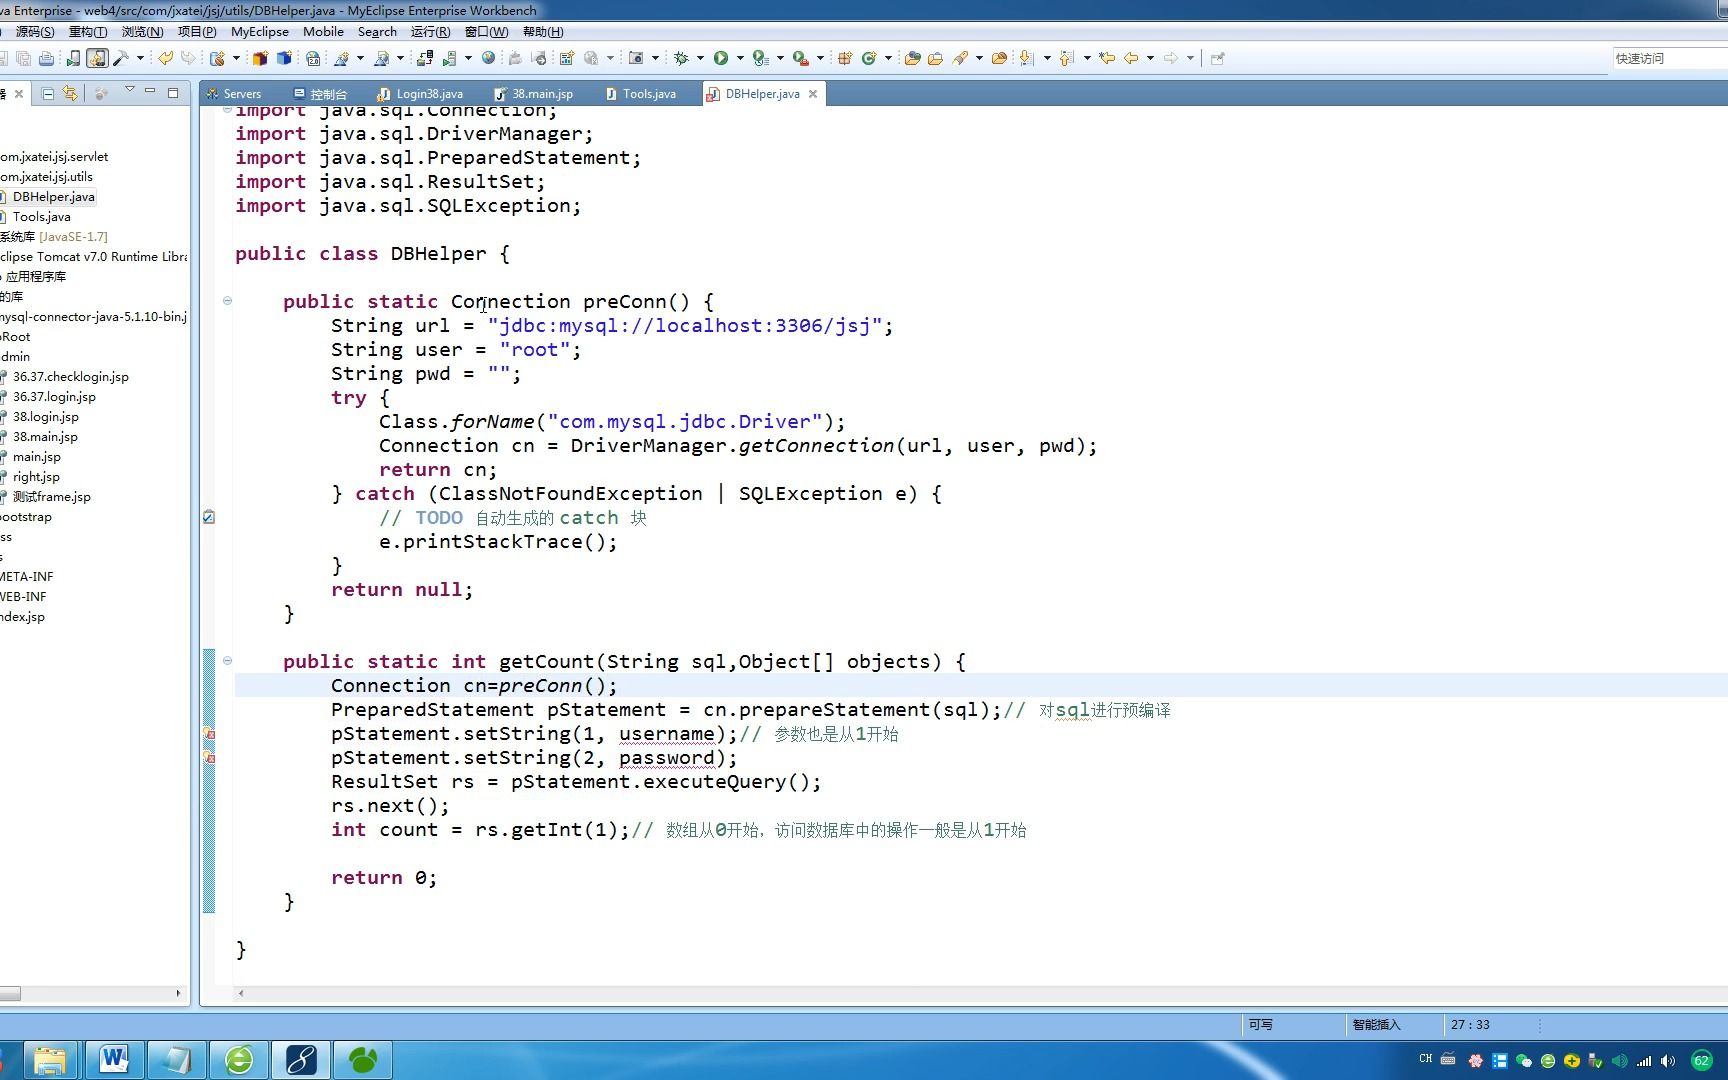This screenshot has width=1728, height=1080.
Task: Select Tools.java in package explorer
Action: pos(41,217)
